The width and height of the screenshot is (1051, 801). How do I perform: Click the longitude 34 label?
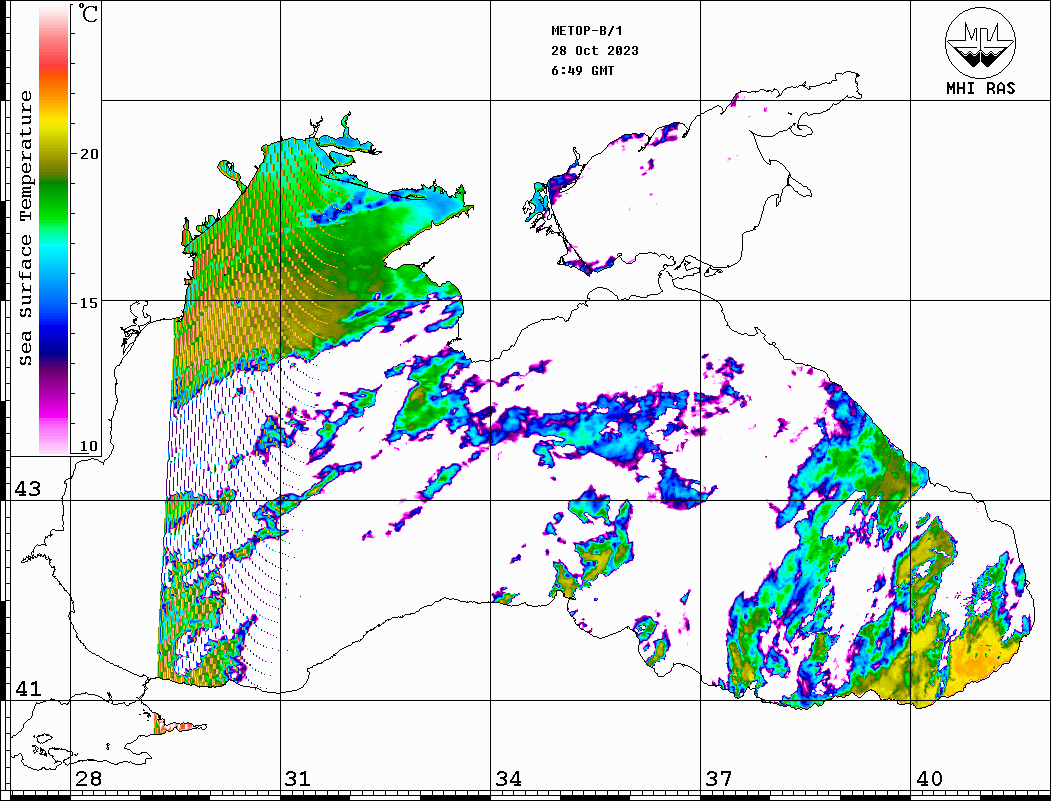pyautogui.click(x=508, y=779)
